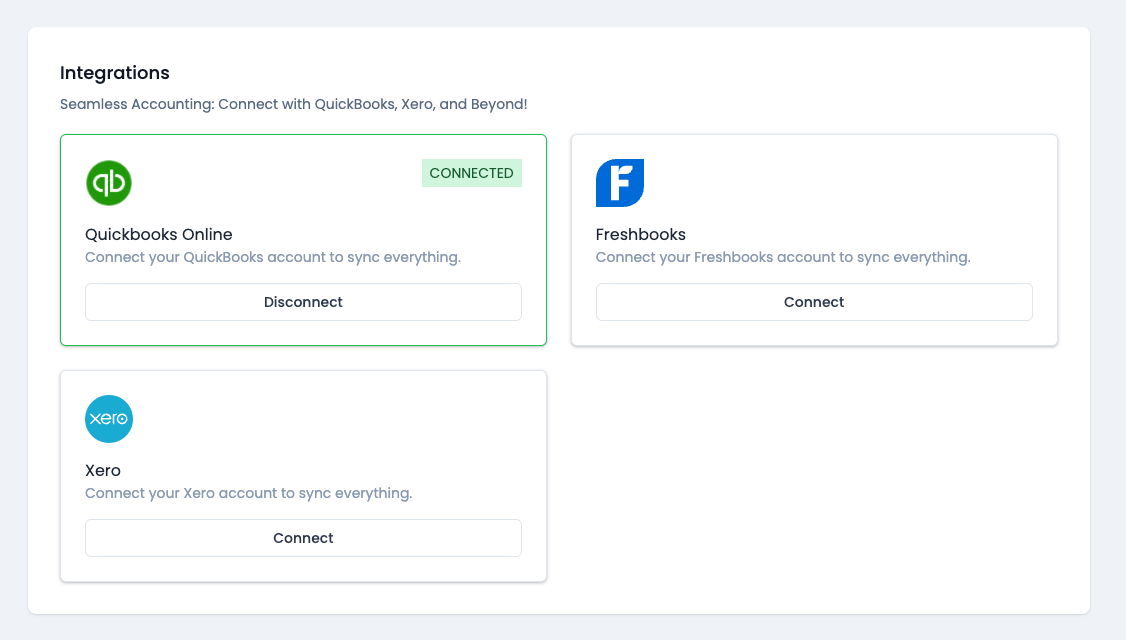
Task: Click the 'Integrations' heading
Action: coord(115,73)
